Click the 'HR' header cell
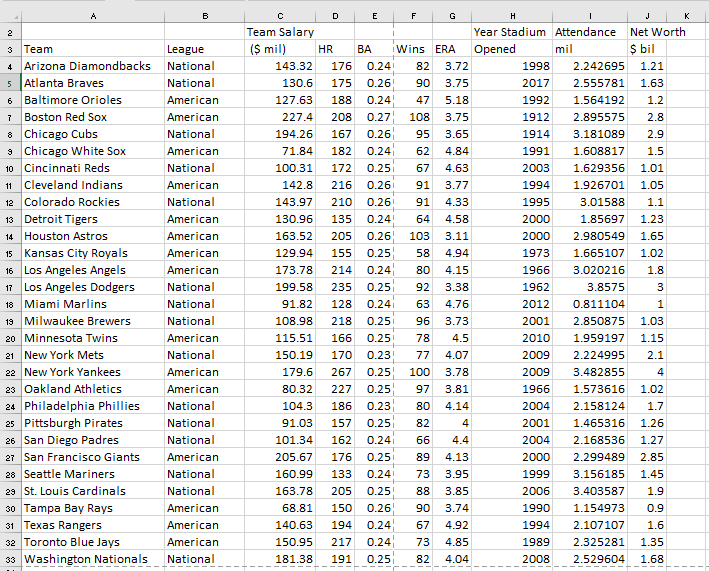Image resolution: width=709 pixels, height=571 pixels. click(x=336, y=49)
